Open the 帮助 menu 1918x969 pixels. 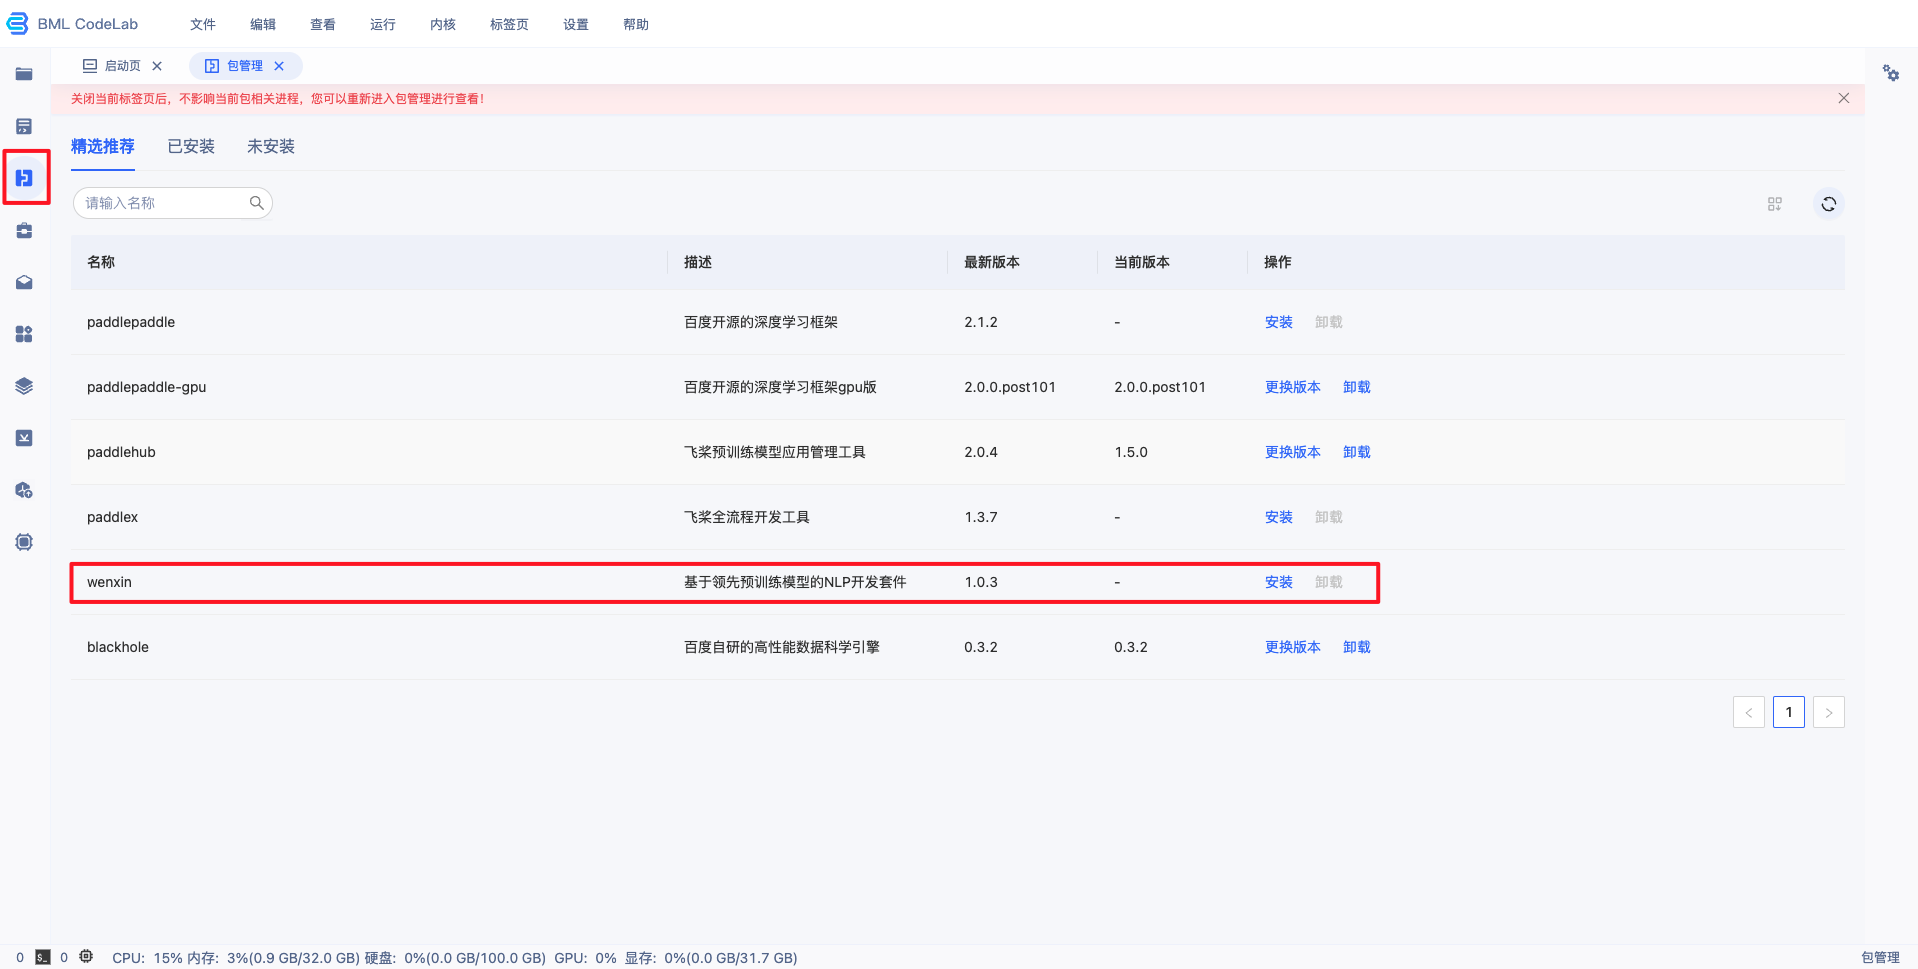point(636,24)
